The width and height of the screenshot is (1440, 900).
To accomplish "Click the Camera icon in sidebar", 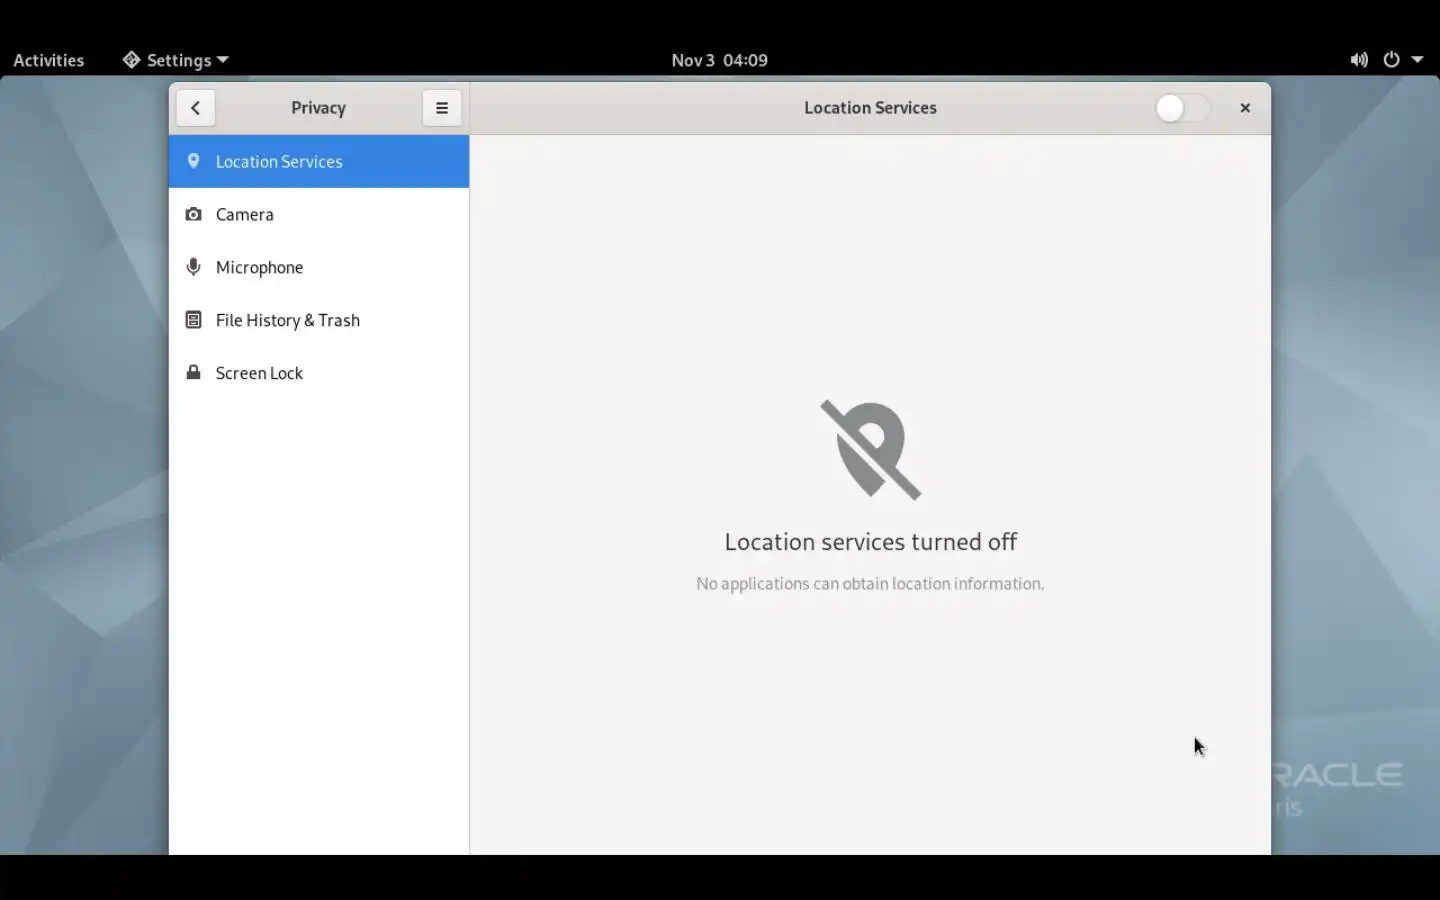I will tap(194, 214).
